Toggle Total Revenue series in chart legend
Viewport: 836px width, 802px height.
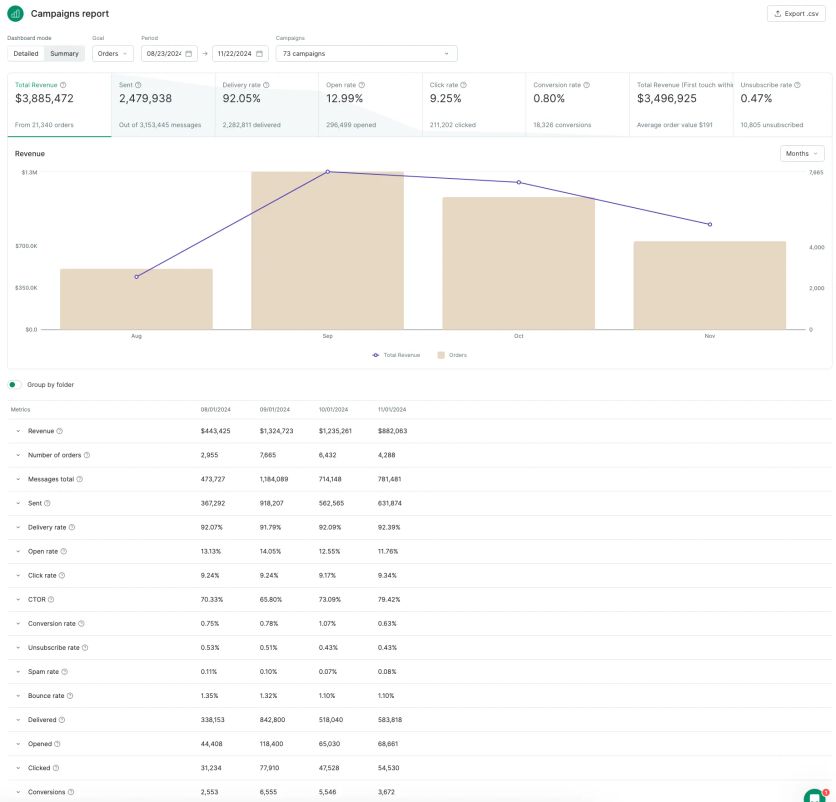click(x=396, y=355)
